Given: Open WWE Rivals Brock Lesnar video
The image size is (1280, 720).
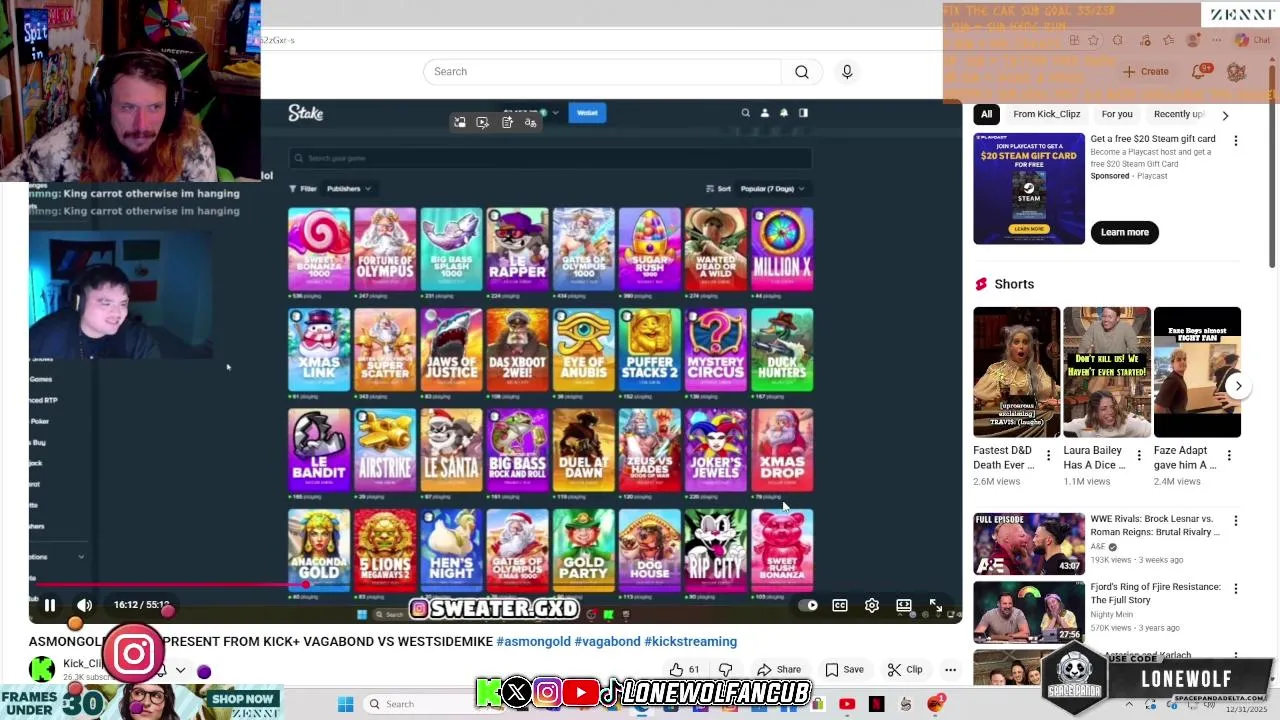Looking at the screenshot, I should tap(1029, 544).
